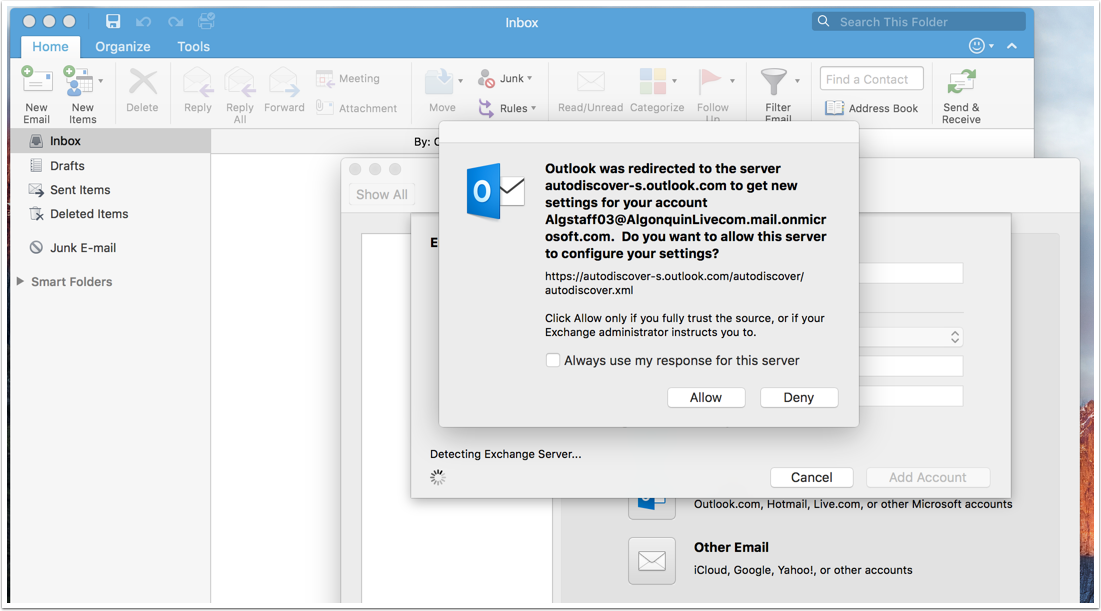Image resolution: width=1101 pixels, height=611 pixels.
Task: Switch to the Organize tab
Action: (123, 46)
